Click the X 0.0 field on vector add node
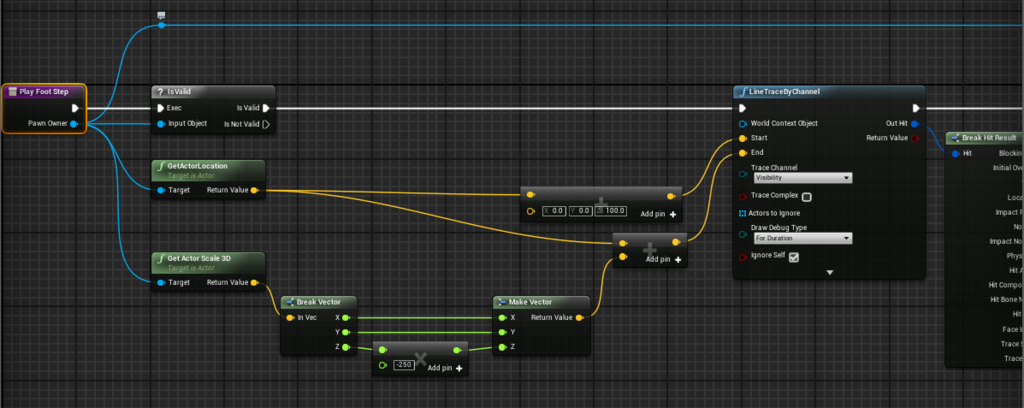The image size is (1024, 408). click(554, 211)
